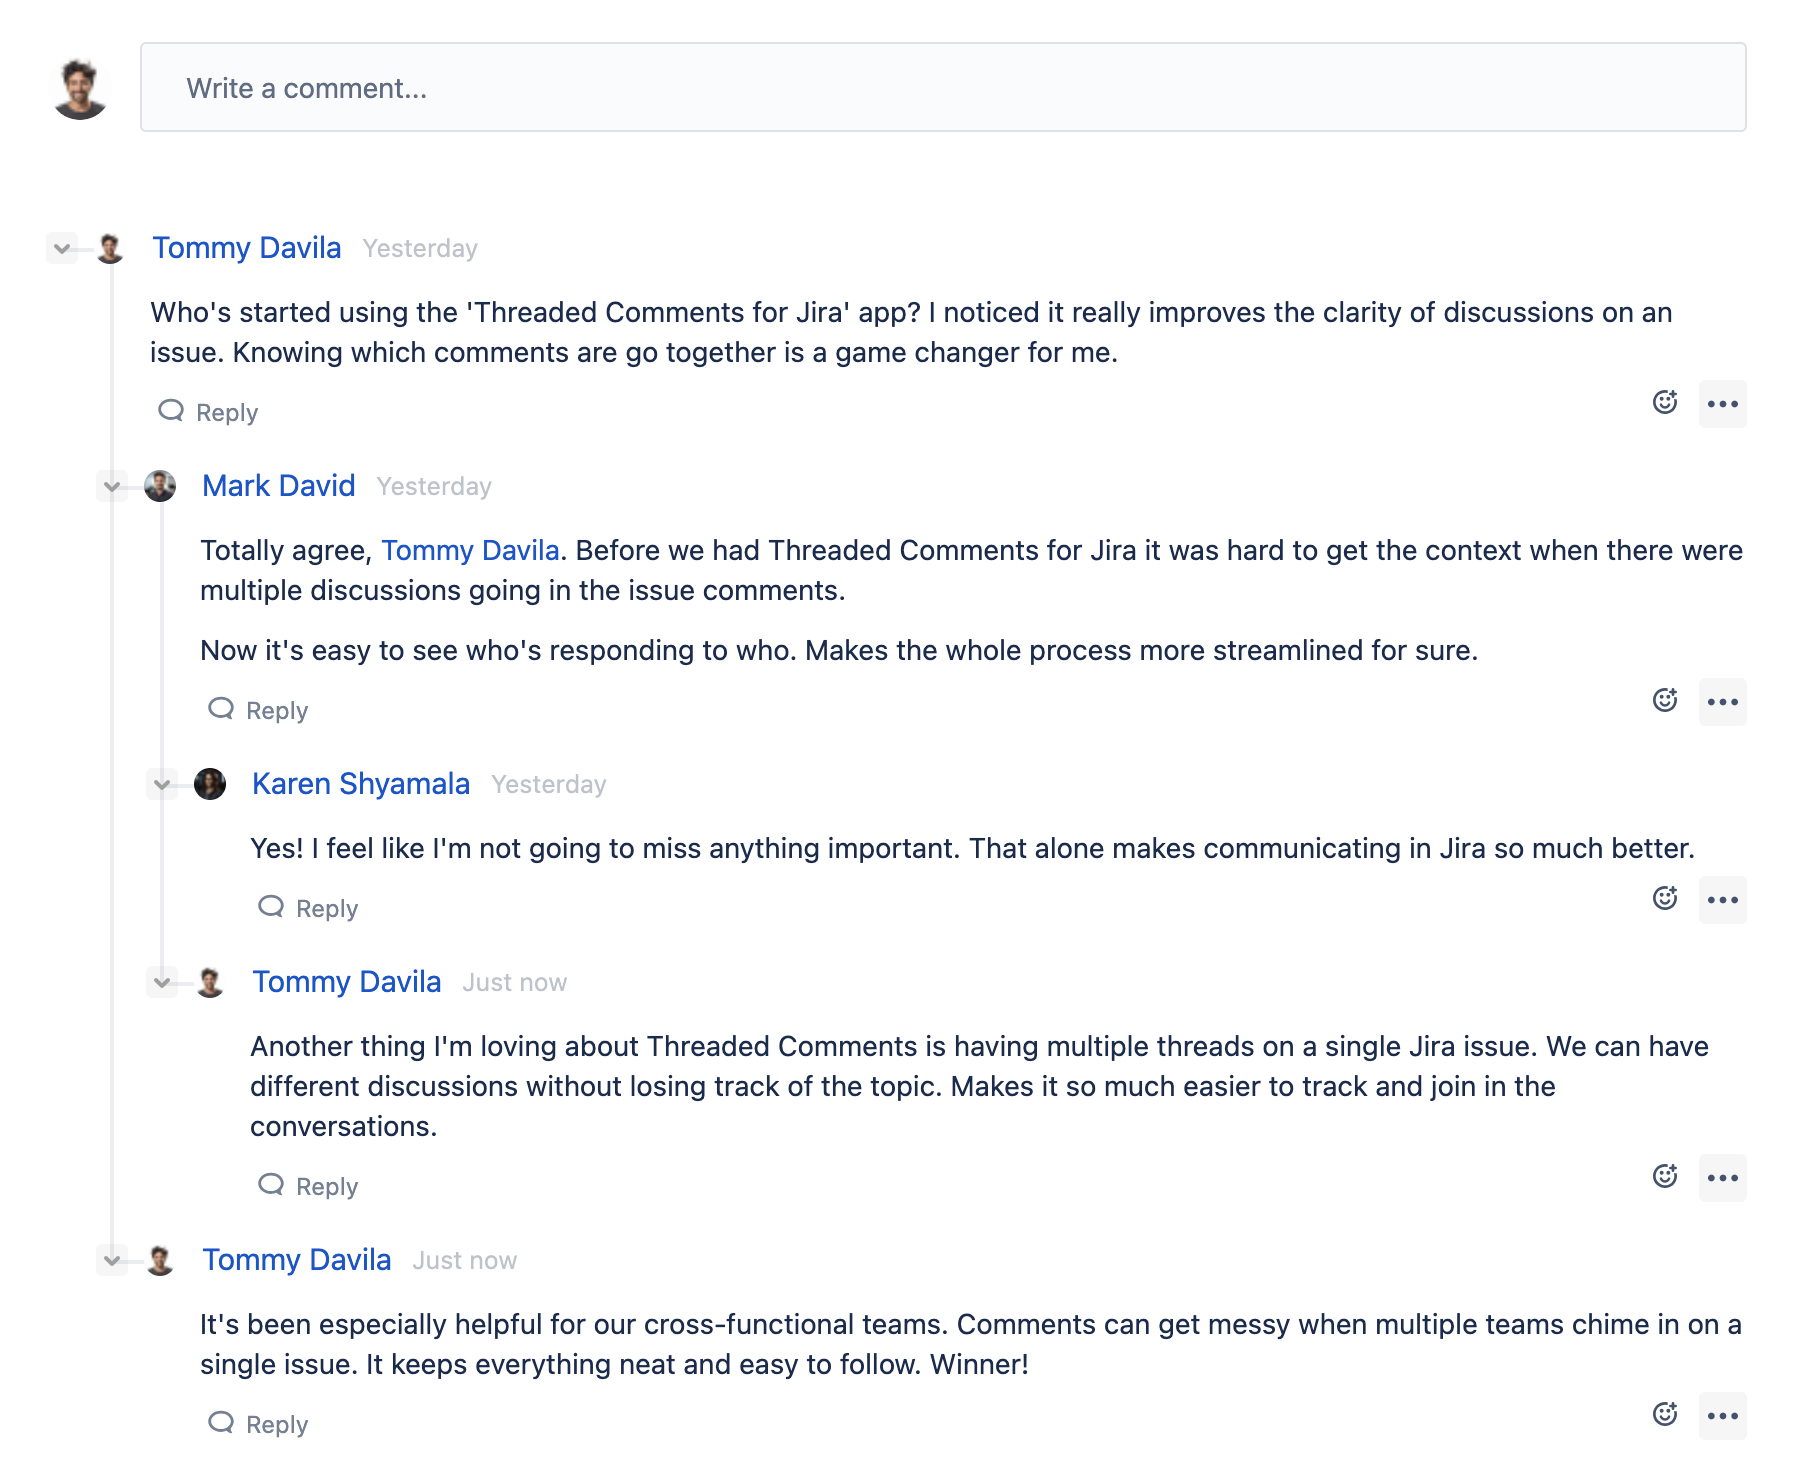This screenshot has width=1800, height=1470.
Task: Reply to Tommy Davila's first comment
Action: coord(208,412)
